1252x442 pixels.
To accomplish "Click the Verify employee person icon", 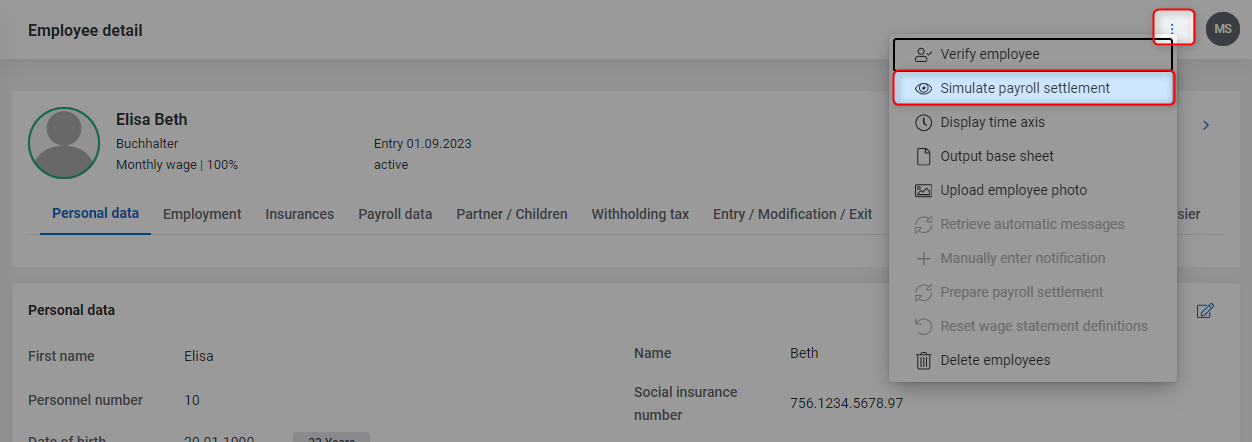I will pos(923,54).
